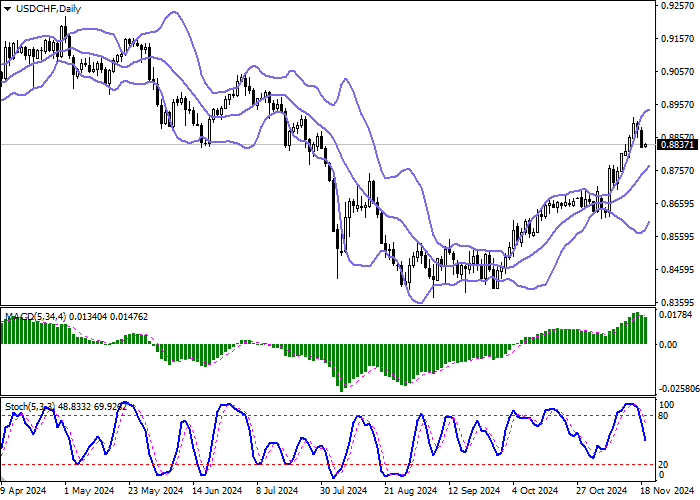Open the chart menu triangle beside USDCHF

(x=8, y=8)
